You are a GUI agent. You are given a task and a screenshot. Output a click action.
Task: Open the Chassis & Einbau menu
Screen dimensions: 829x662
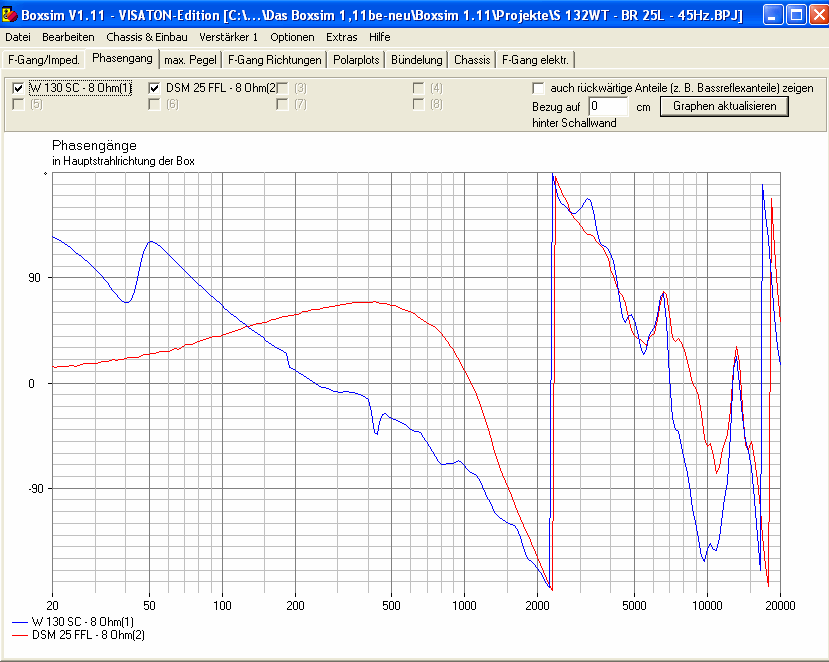click(x=146, y=37)
